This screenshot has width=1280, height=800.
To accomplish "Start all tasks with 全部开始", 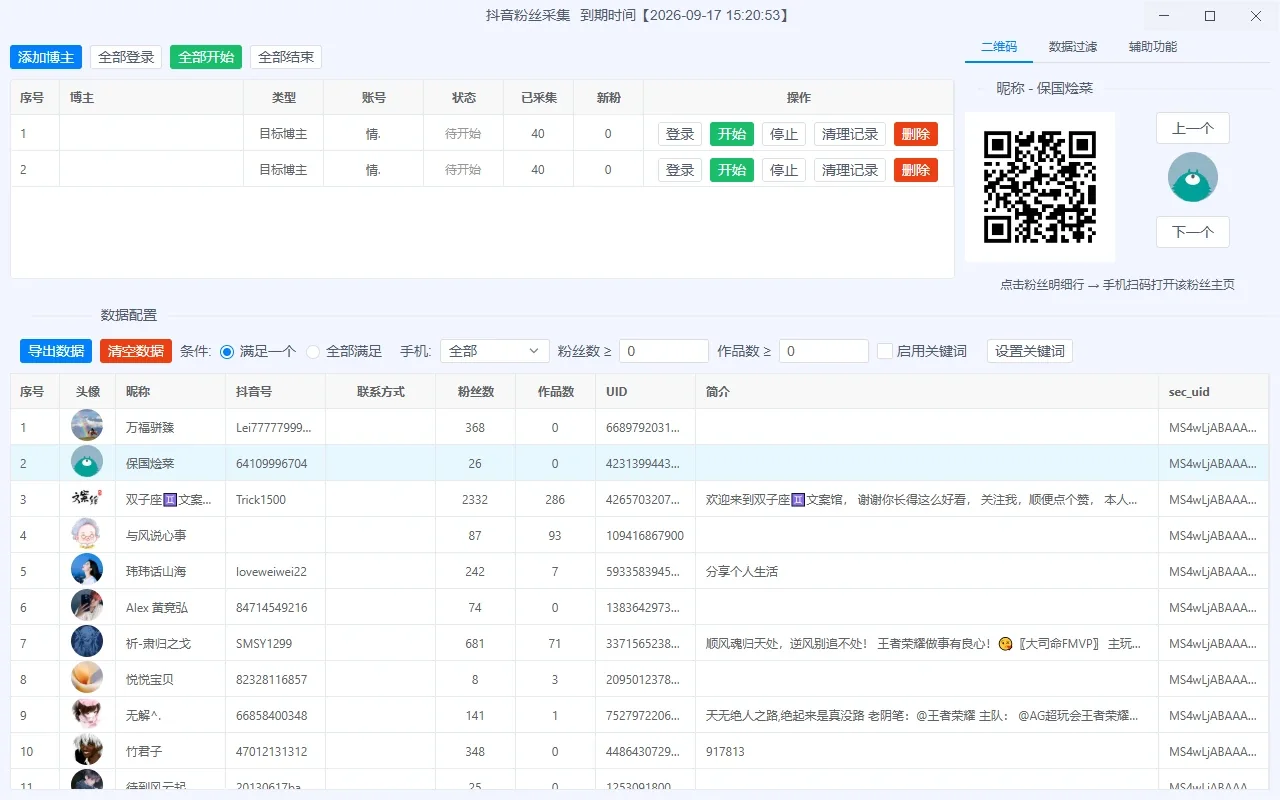I will pos(206,57).
